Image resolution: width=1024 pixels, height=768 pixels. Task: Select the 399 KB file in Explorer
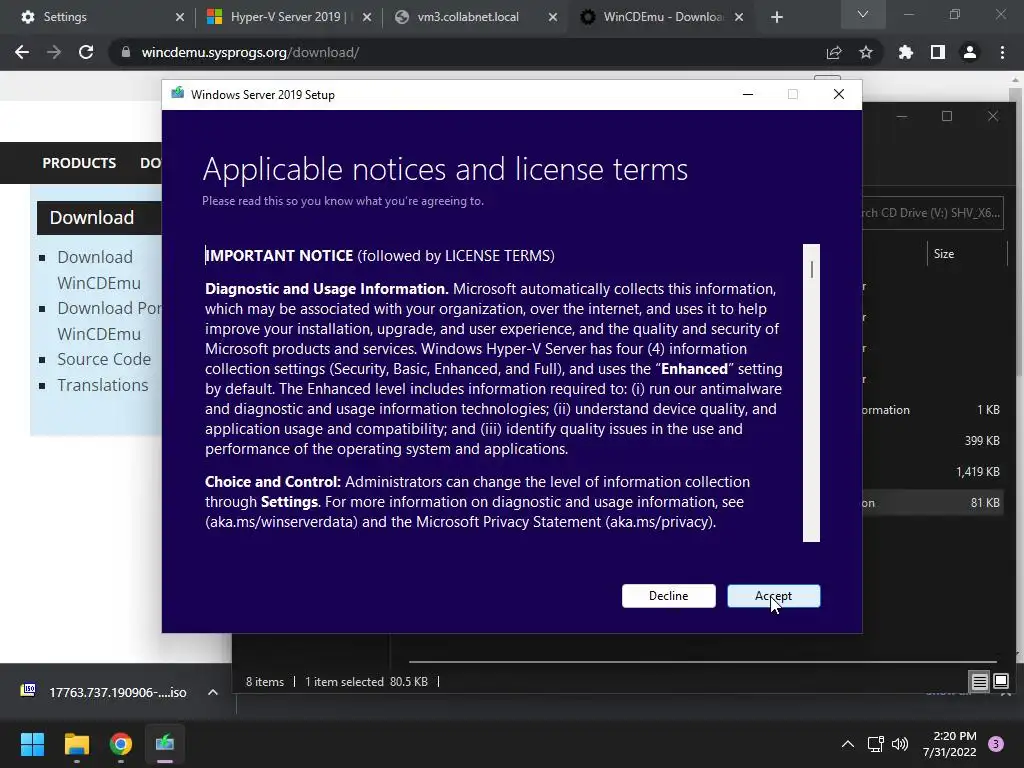tap(931, 441)
